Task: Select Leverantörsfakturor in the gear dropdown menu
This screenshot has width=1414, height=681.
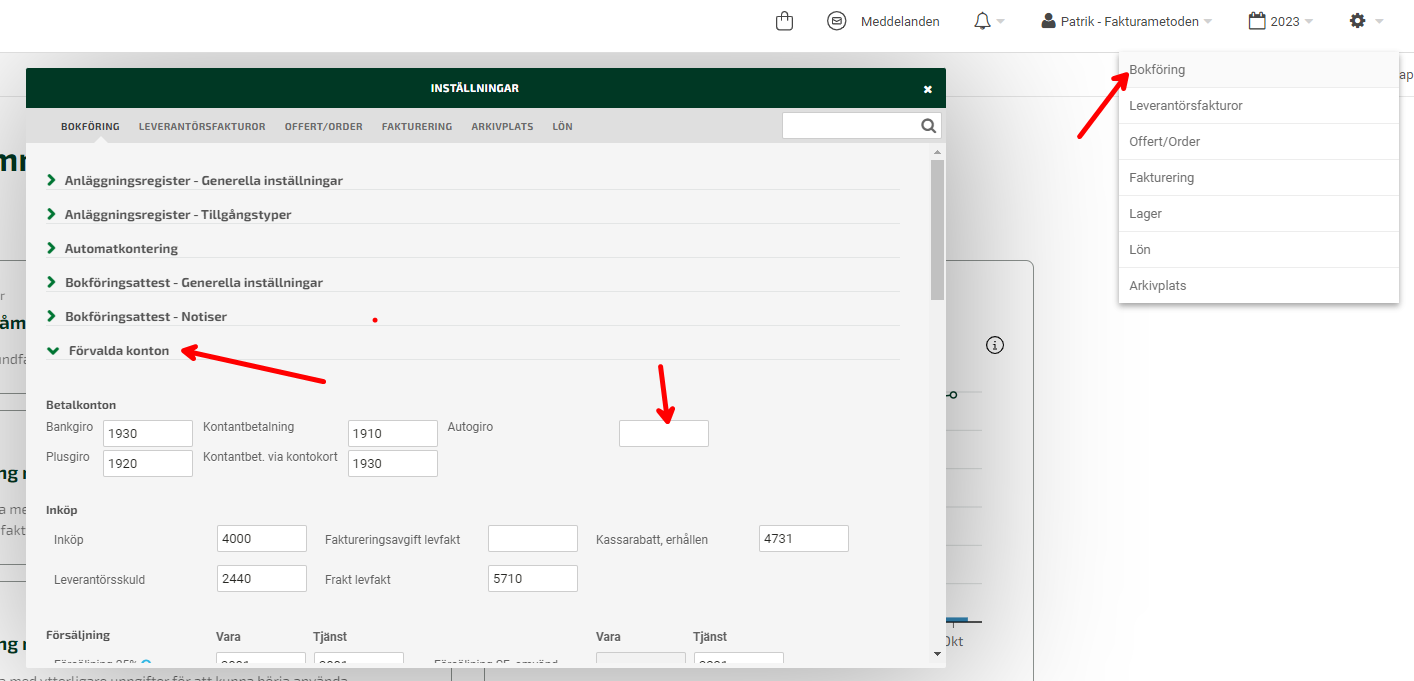Action: pyautogui.click(x=1259, y=106)
